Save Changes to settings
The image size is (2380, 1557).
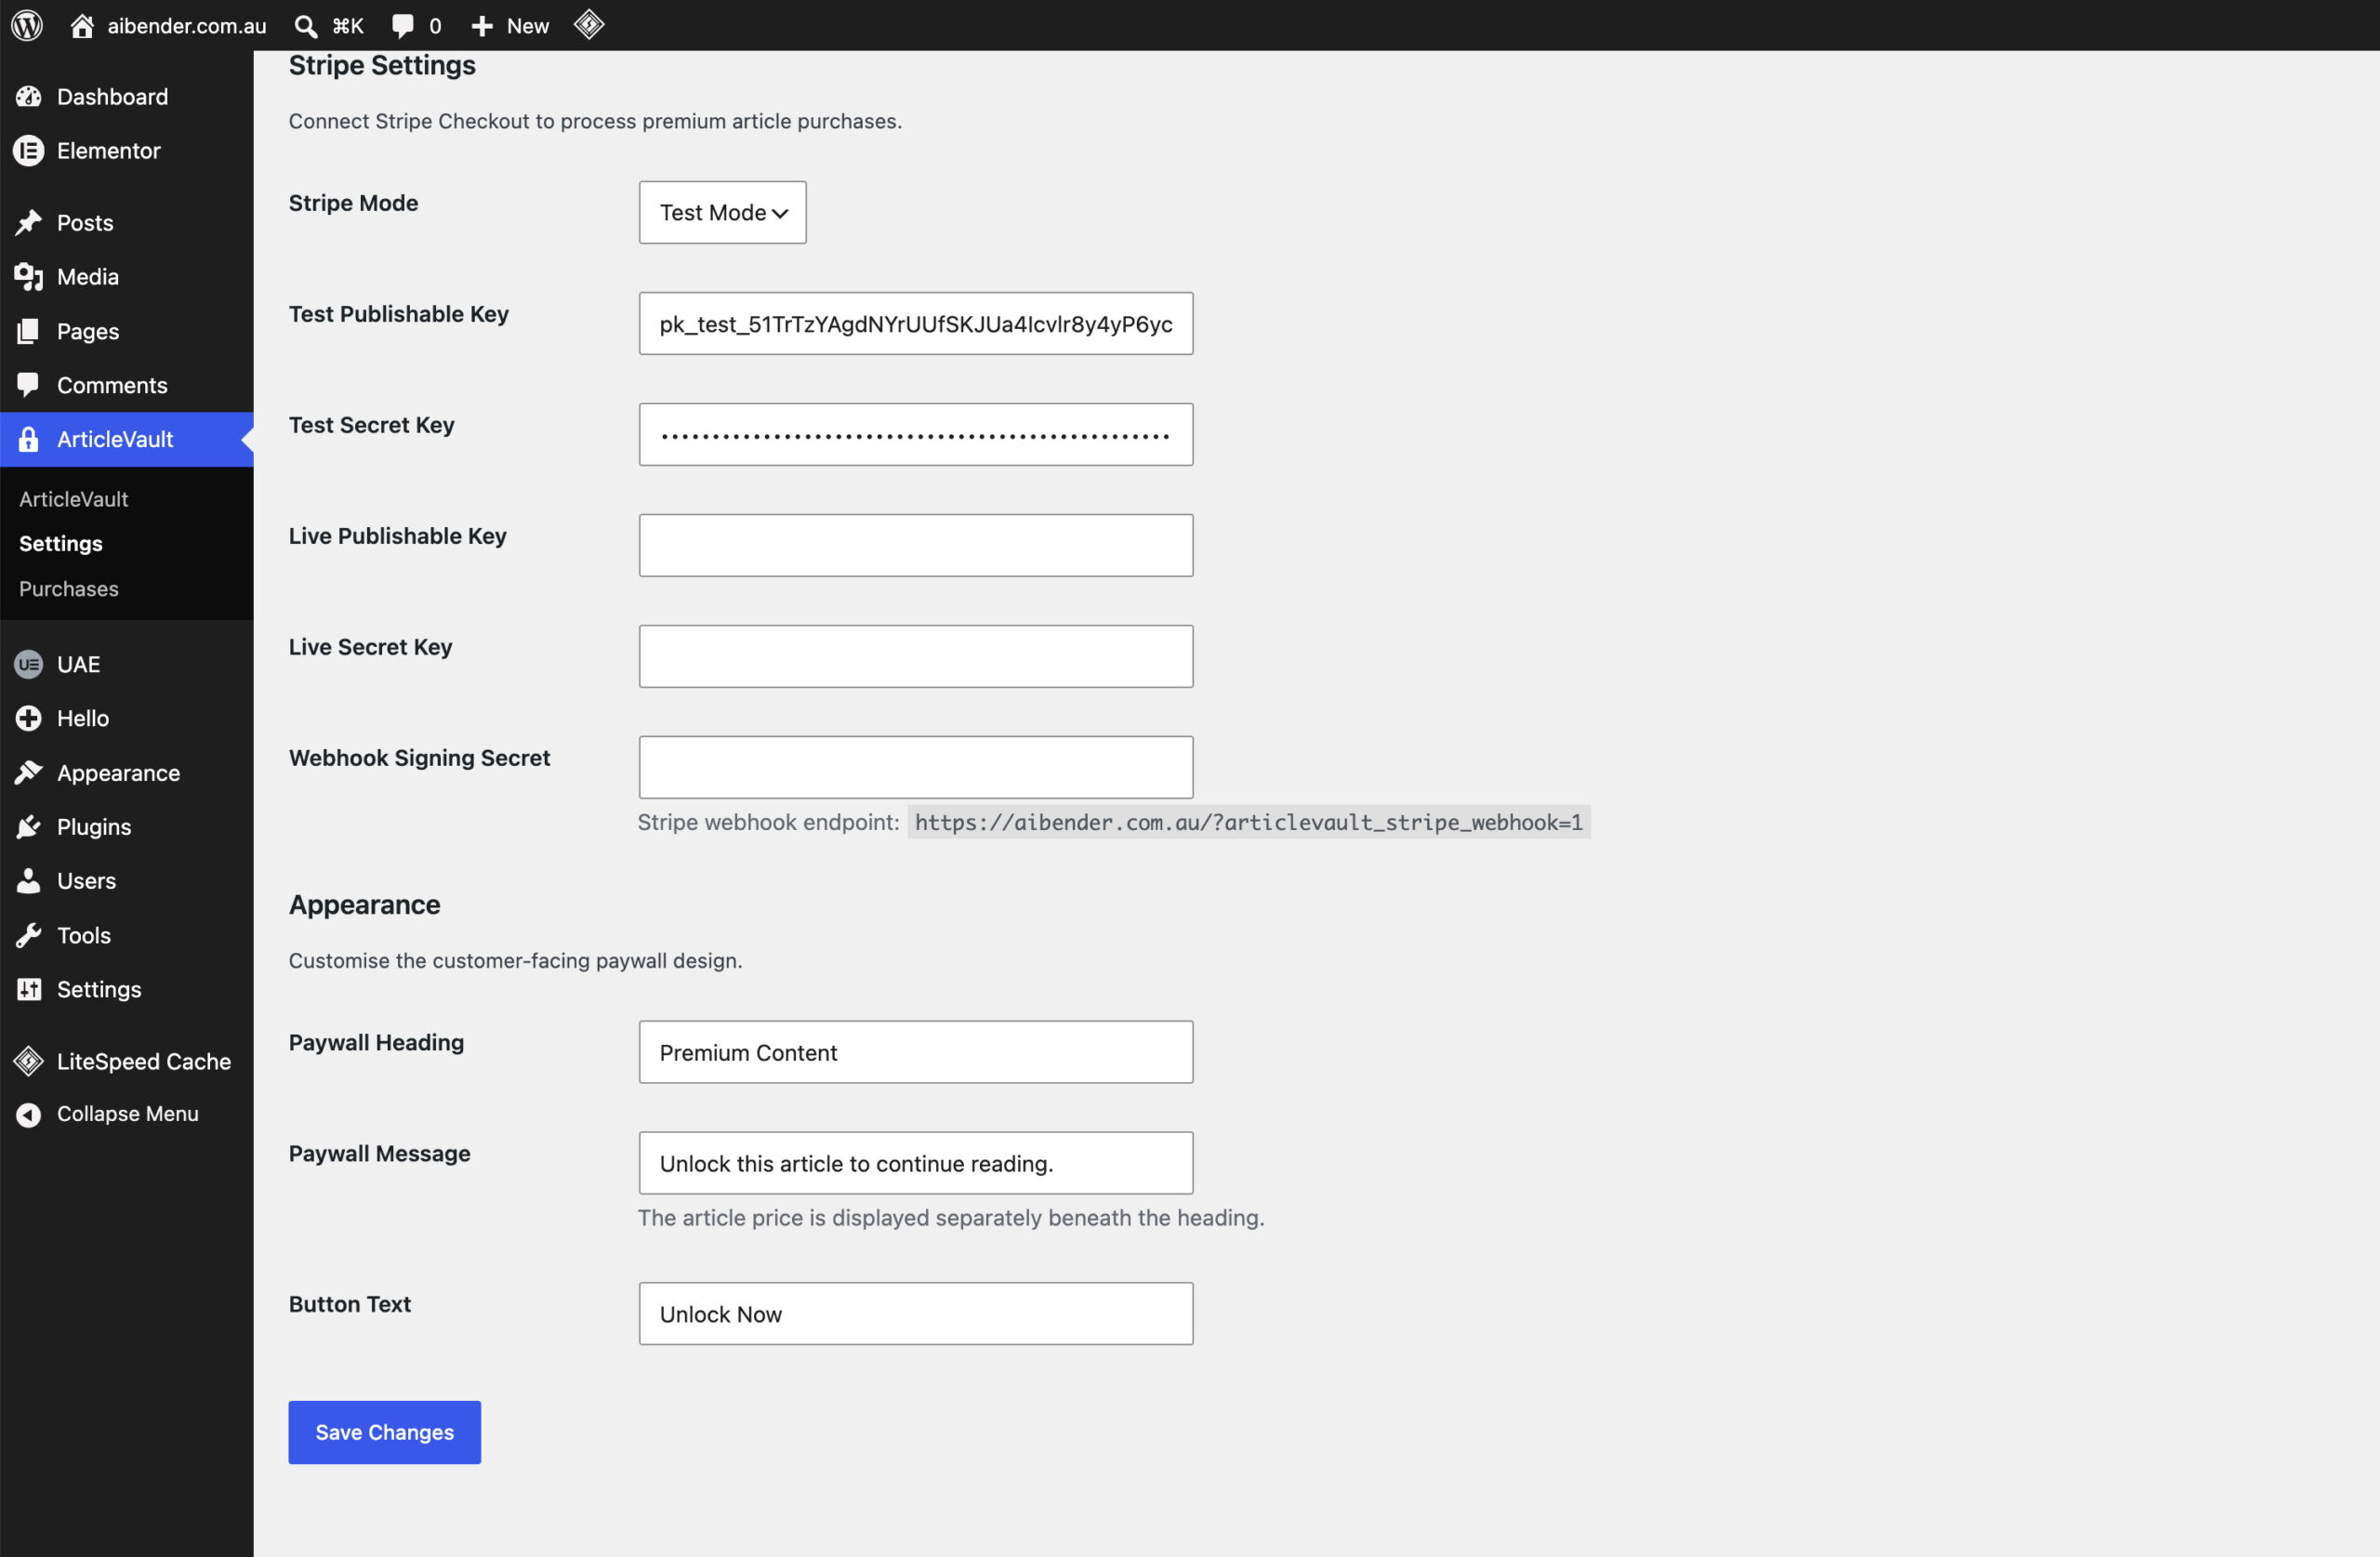[385, 1432]
